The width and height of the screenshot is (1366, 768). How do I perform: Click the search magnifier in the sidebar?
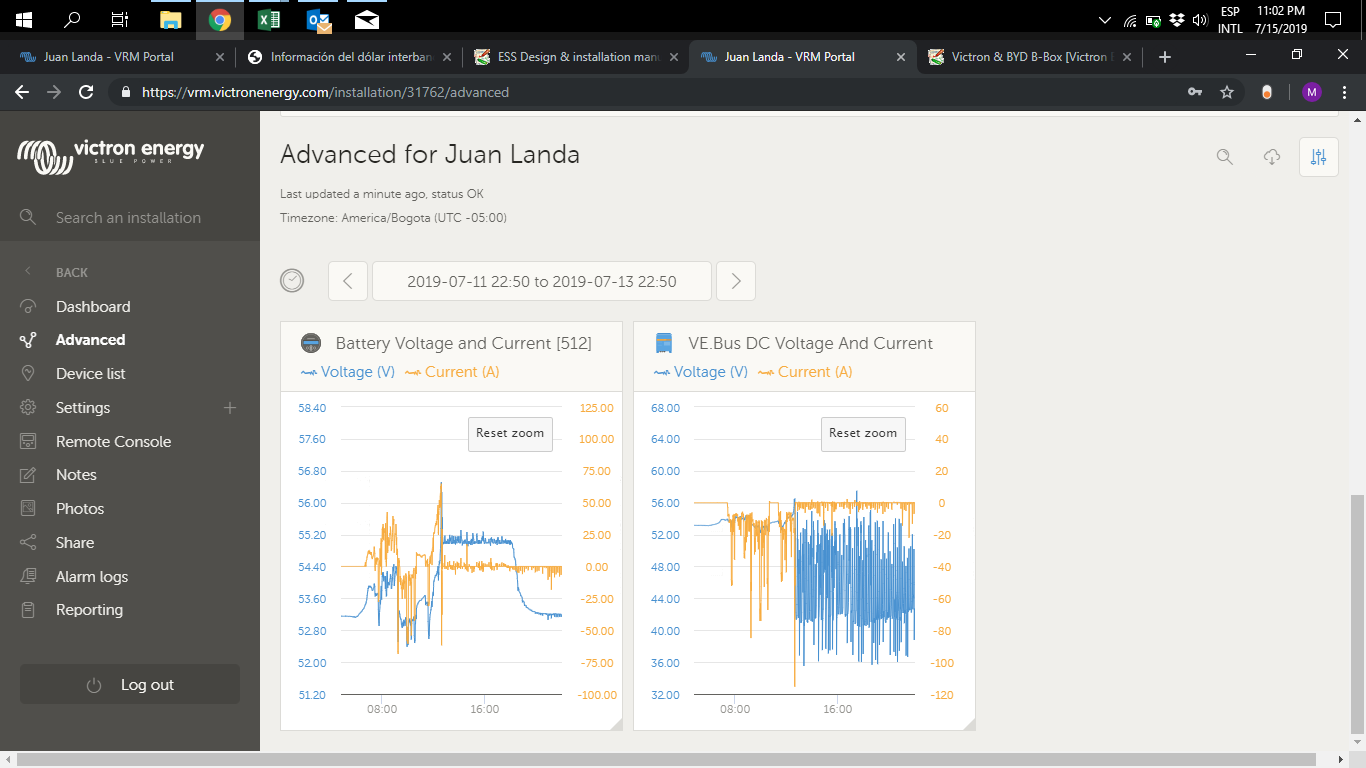[28, 217]
